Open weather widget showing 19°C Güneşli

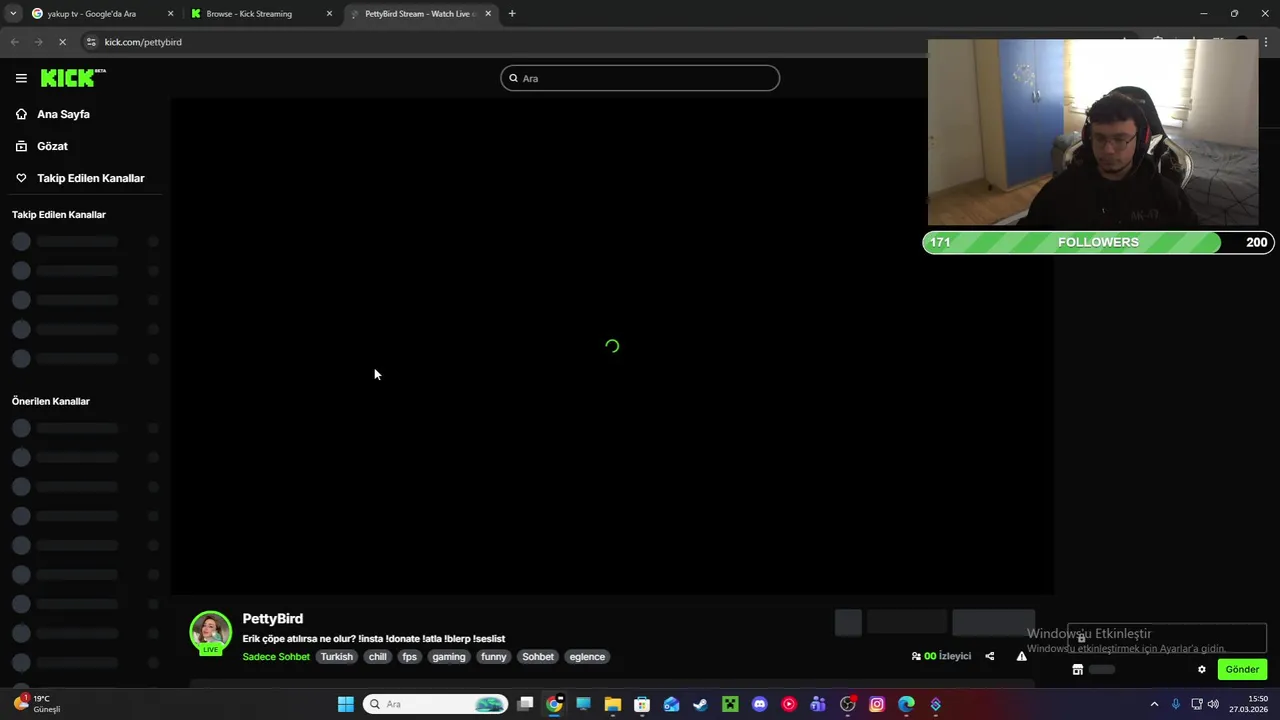(x=38, y=704)
